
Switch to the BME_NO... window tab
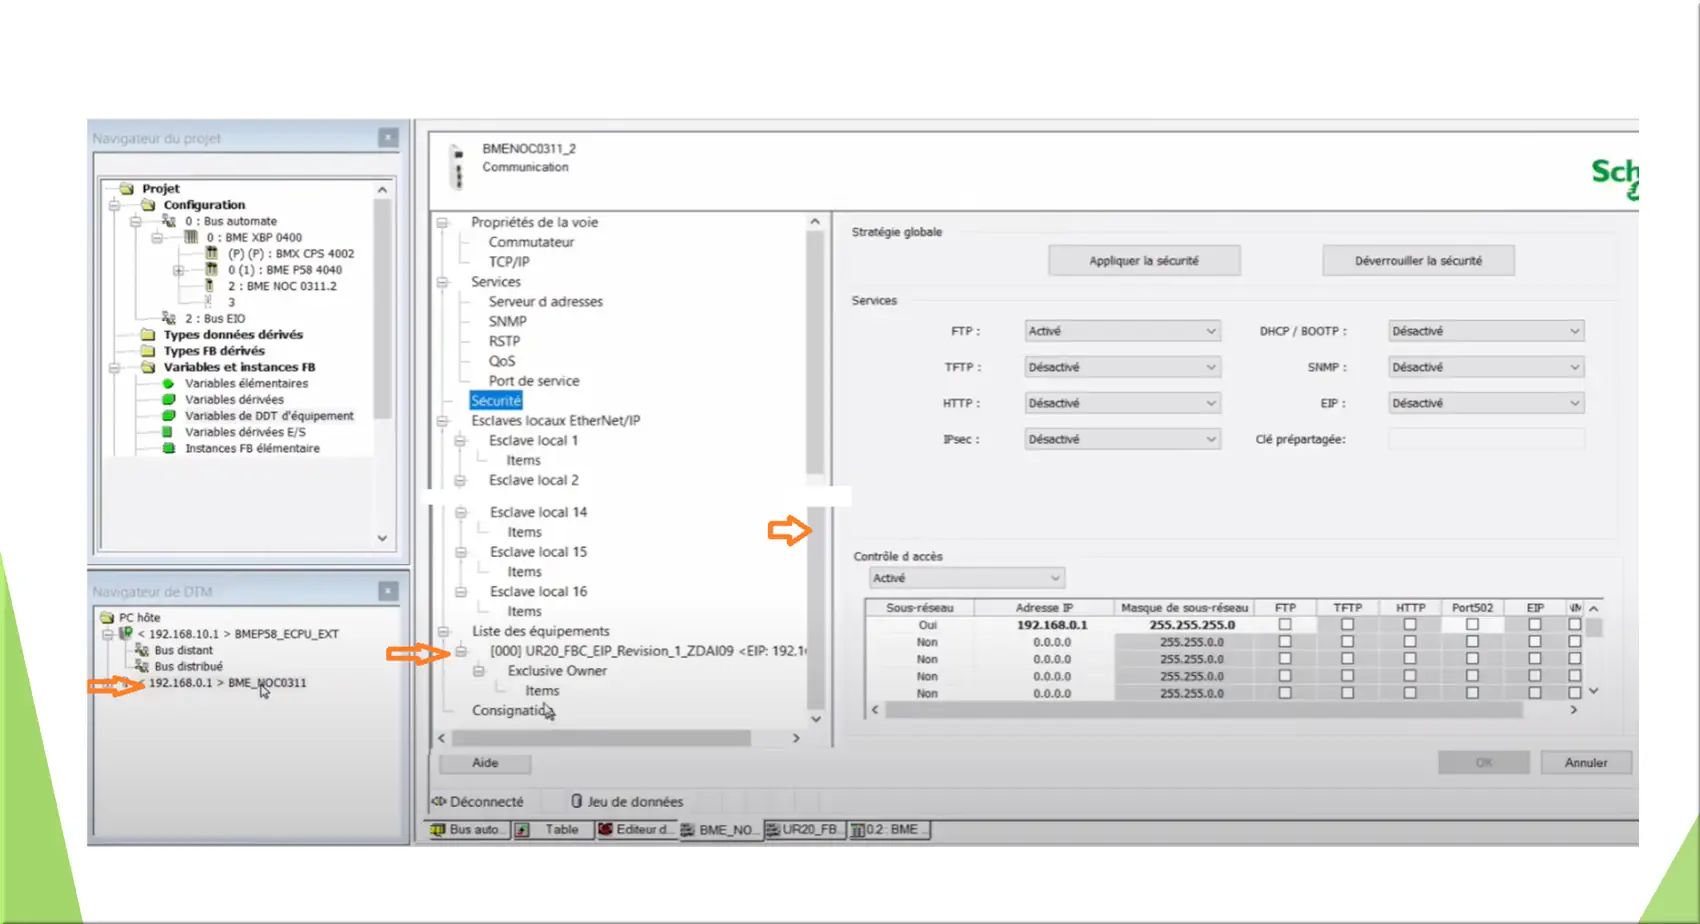point(721,830)
